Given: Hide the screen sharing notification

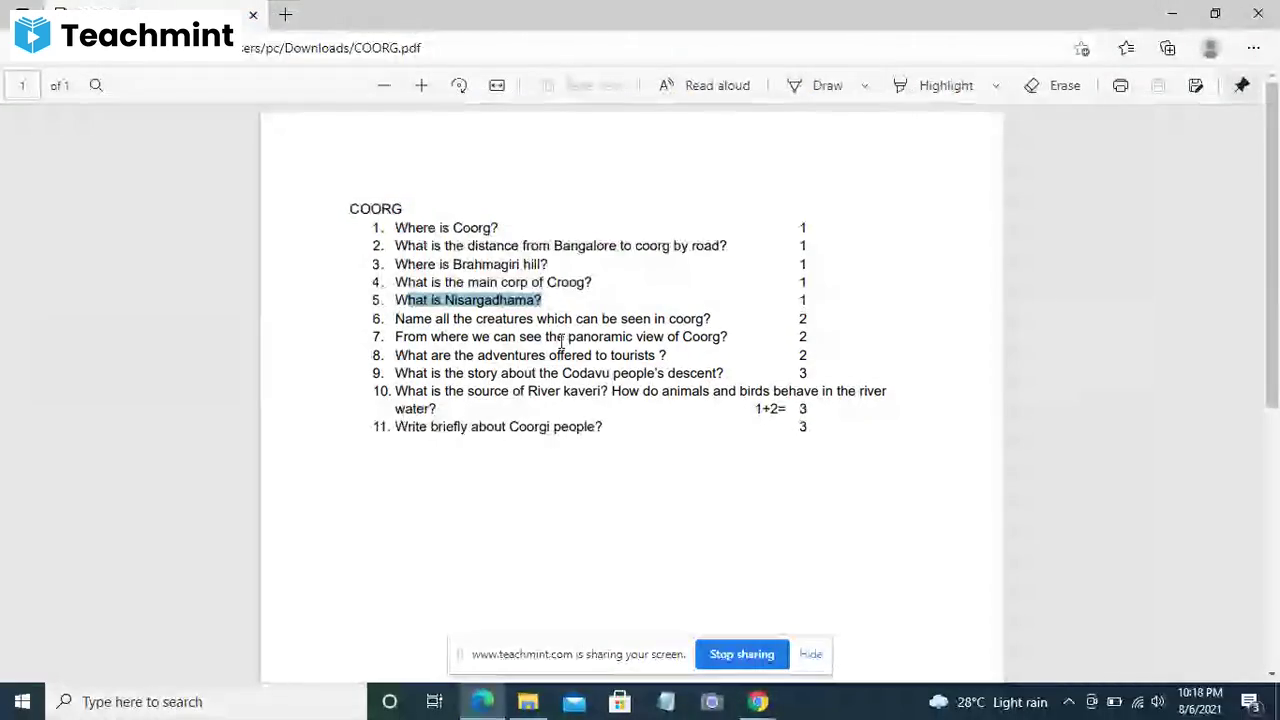Looking at the screenshot, I should pos(811,654).
